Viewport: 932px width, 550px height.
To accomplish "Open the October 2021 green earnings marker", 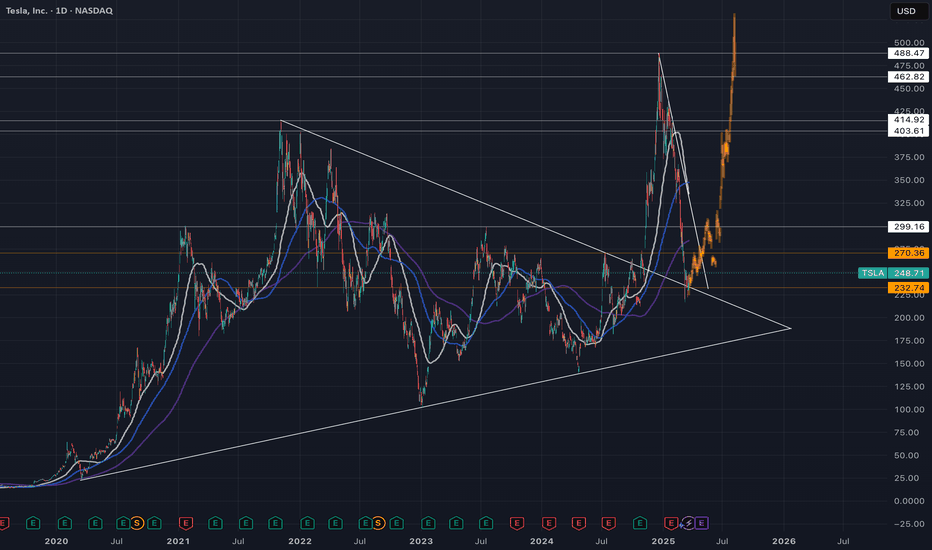I will point(275,523).
